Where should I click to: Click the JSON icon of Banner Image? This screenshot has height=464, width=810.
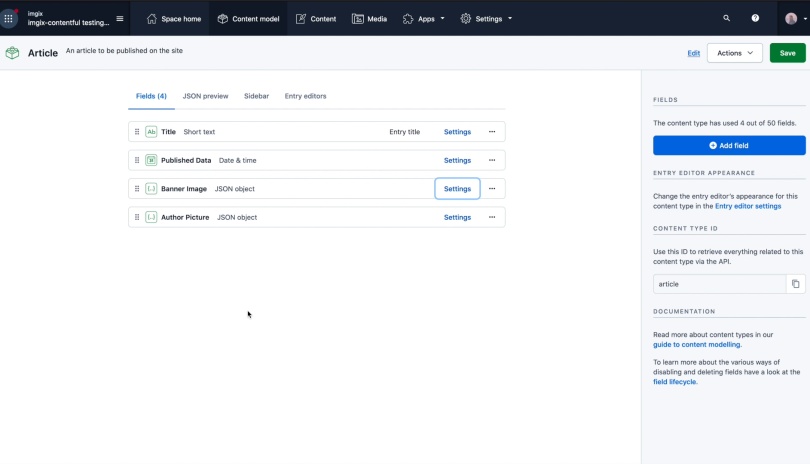tap(151, 189)
